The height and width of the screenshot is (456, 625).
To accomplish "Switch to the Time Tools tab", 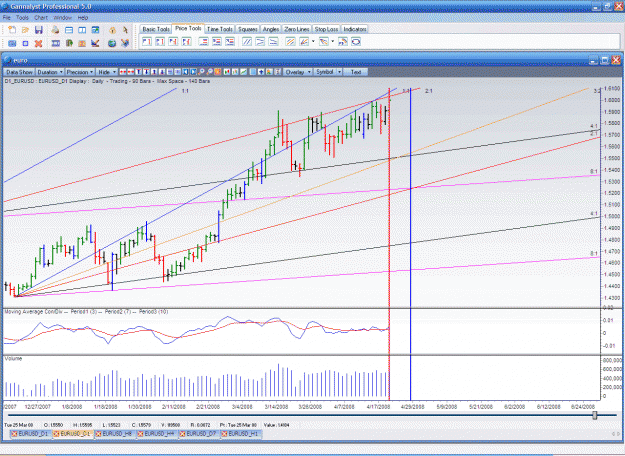I will (220, 29).
